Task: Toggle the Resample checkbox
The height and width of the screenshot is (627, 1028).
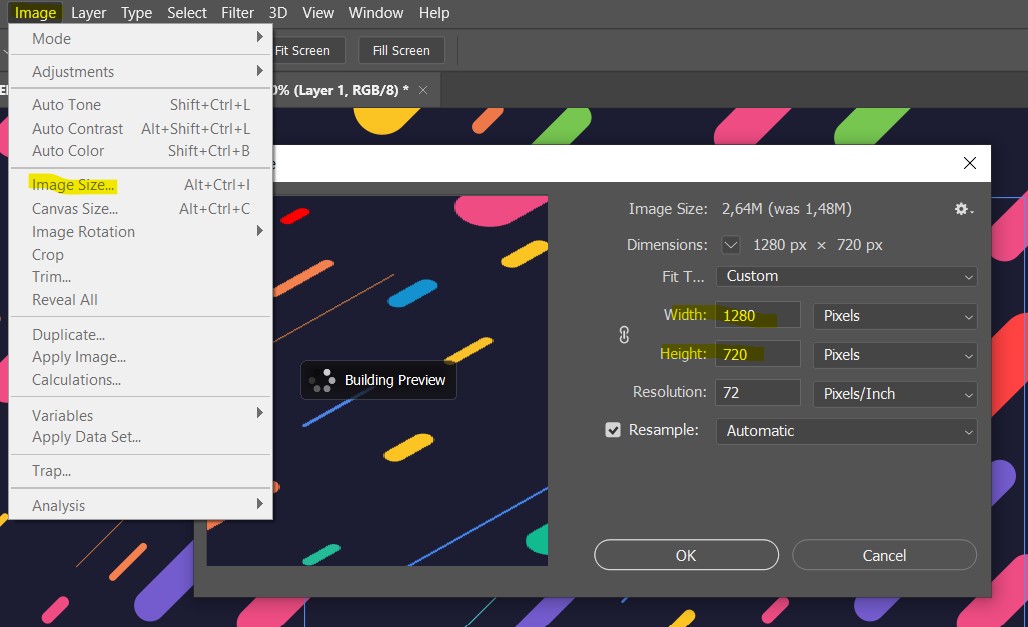Action: click(613, 430)
